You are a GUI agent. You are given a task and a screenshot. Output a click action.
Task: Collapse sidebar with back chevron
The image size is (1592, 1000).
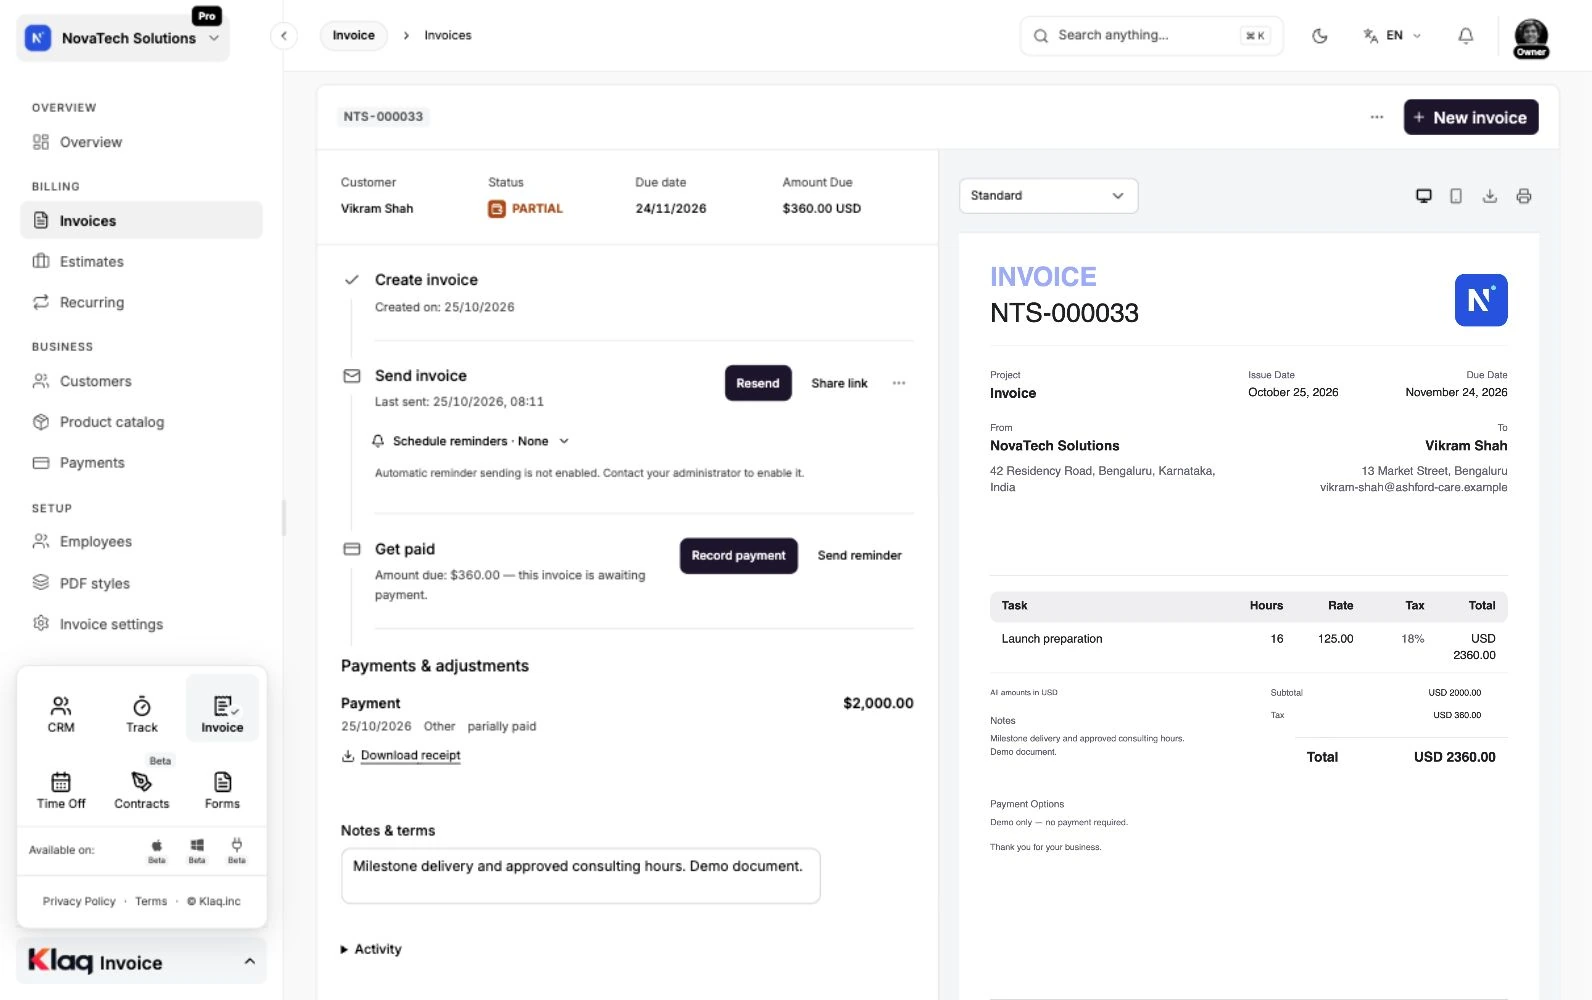284,36
